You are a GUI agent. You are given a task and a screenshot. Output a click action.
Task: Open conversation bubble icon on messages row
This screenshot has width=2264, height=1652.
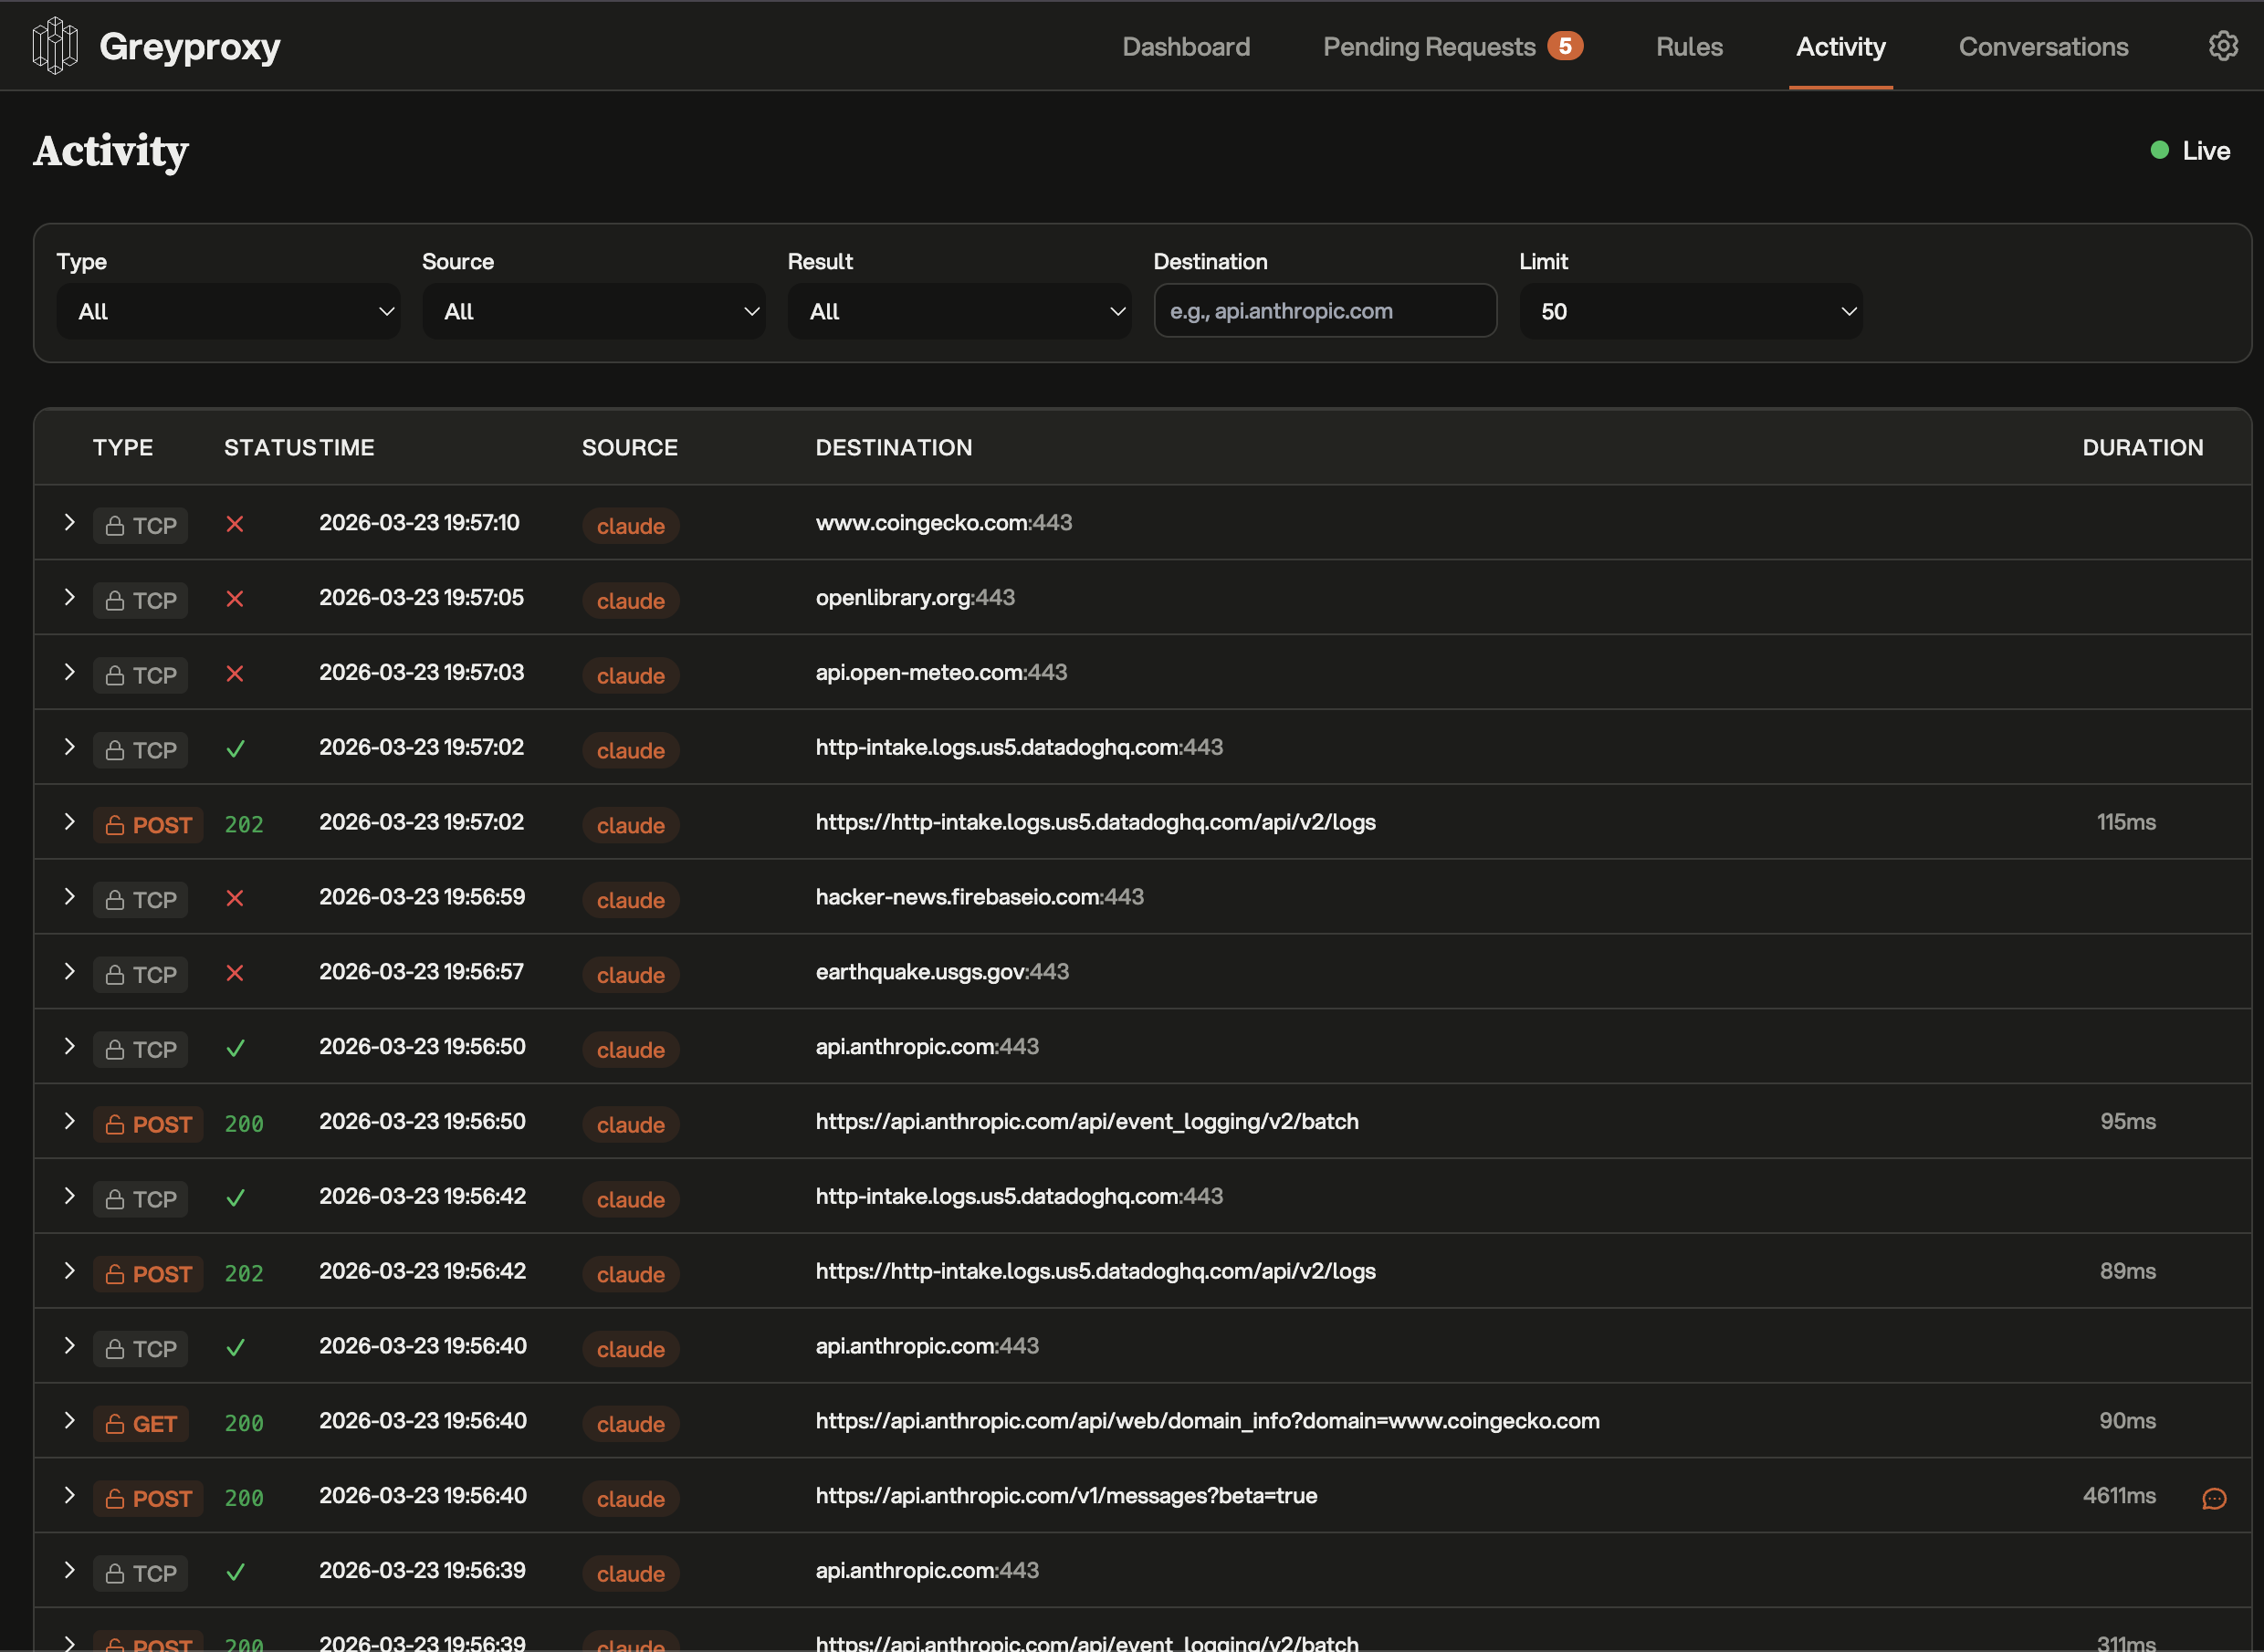coord(2214,1498)
